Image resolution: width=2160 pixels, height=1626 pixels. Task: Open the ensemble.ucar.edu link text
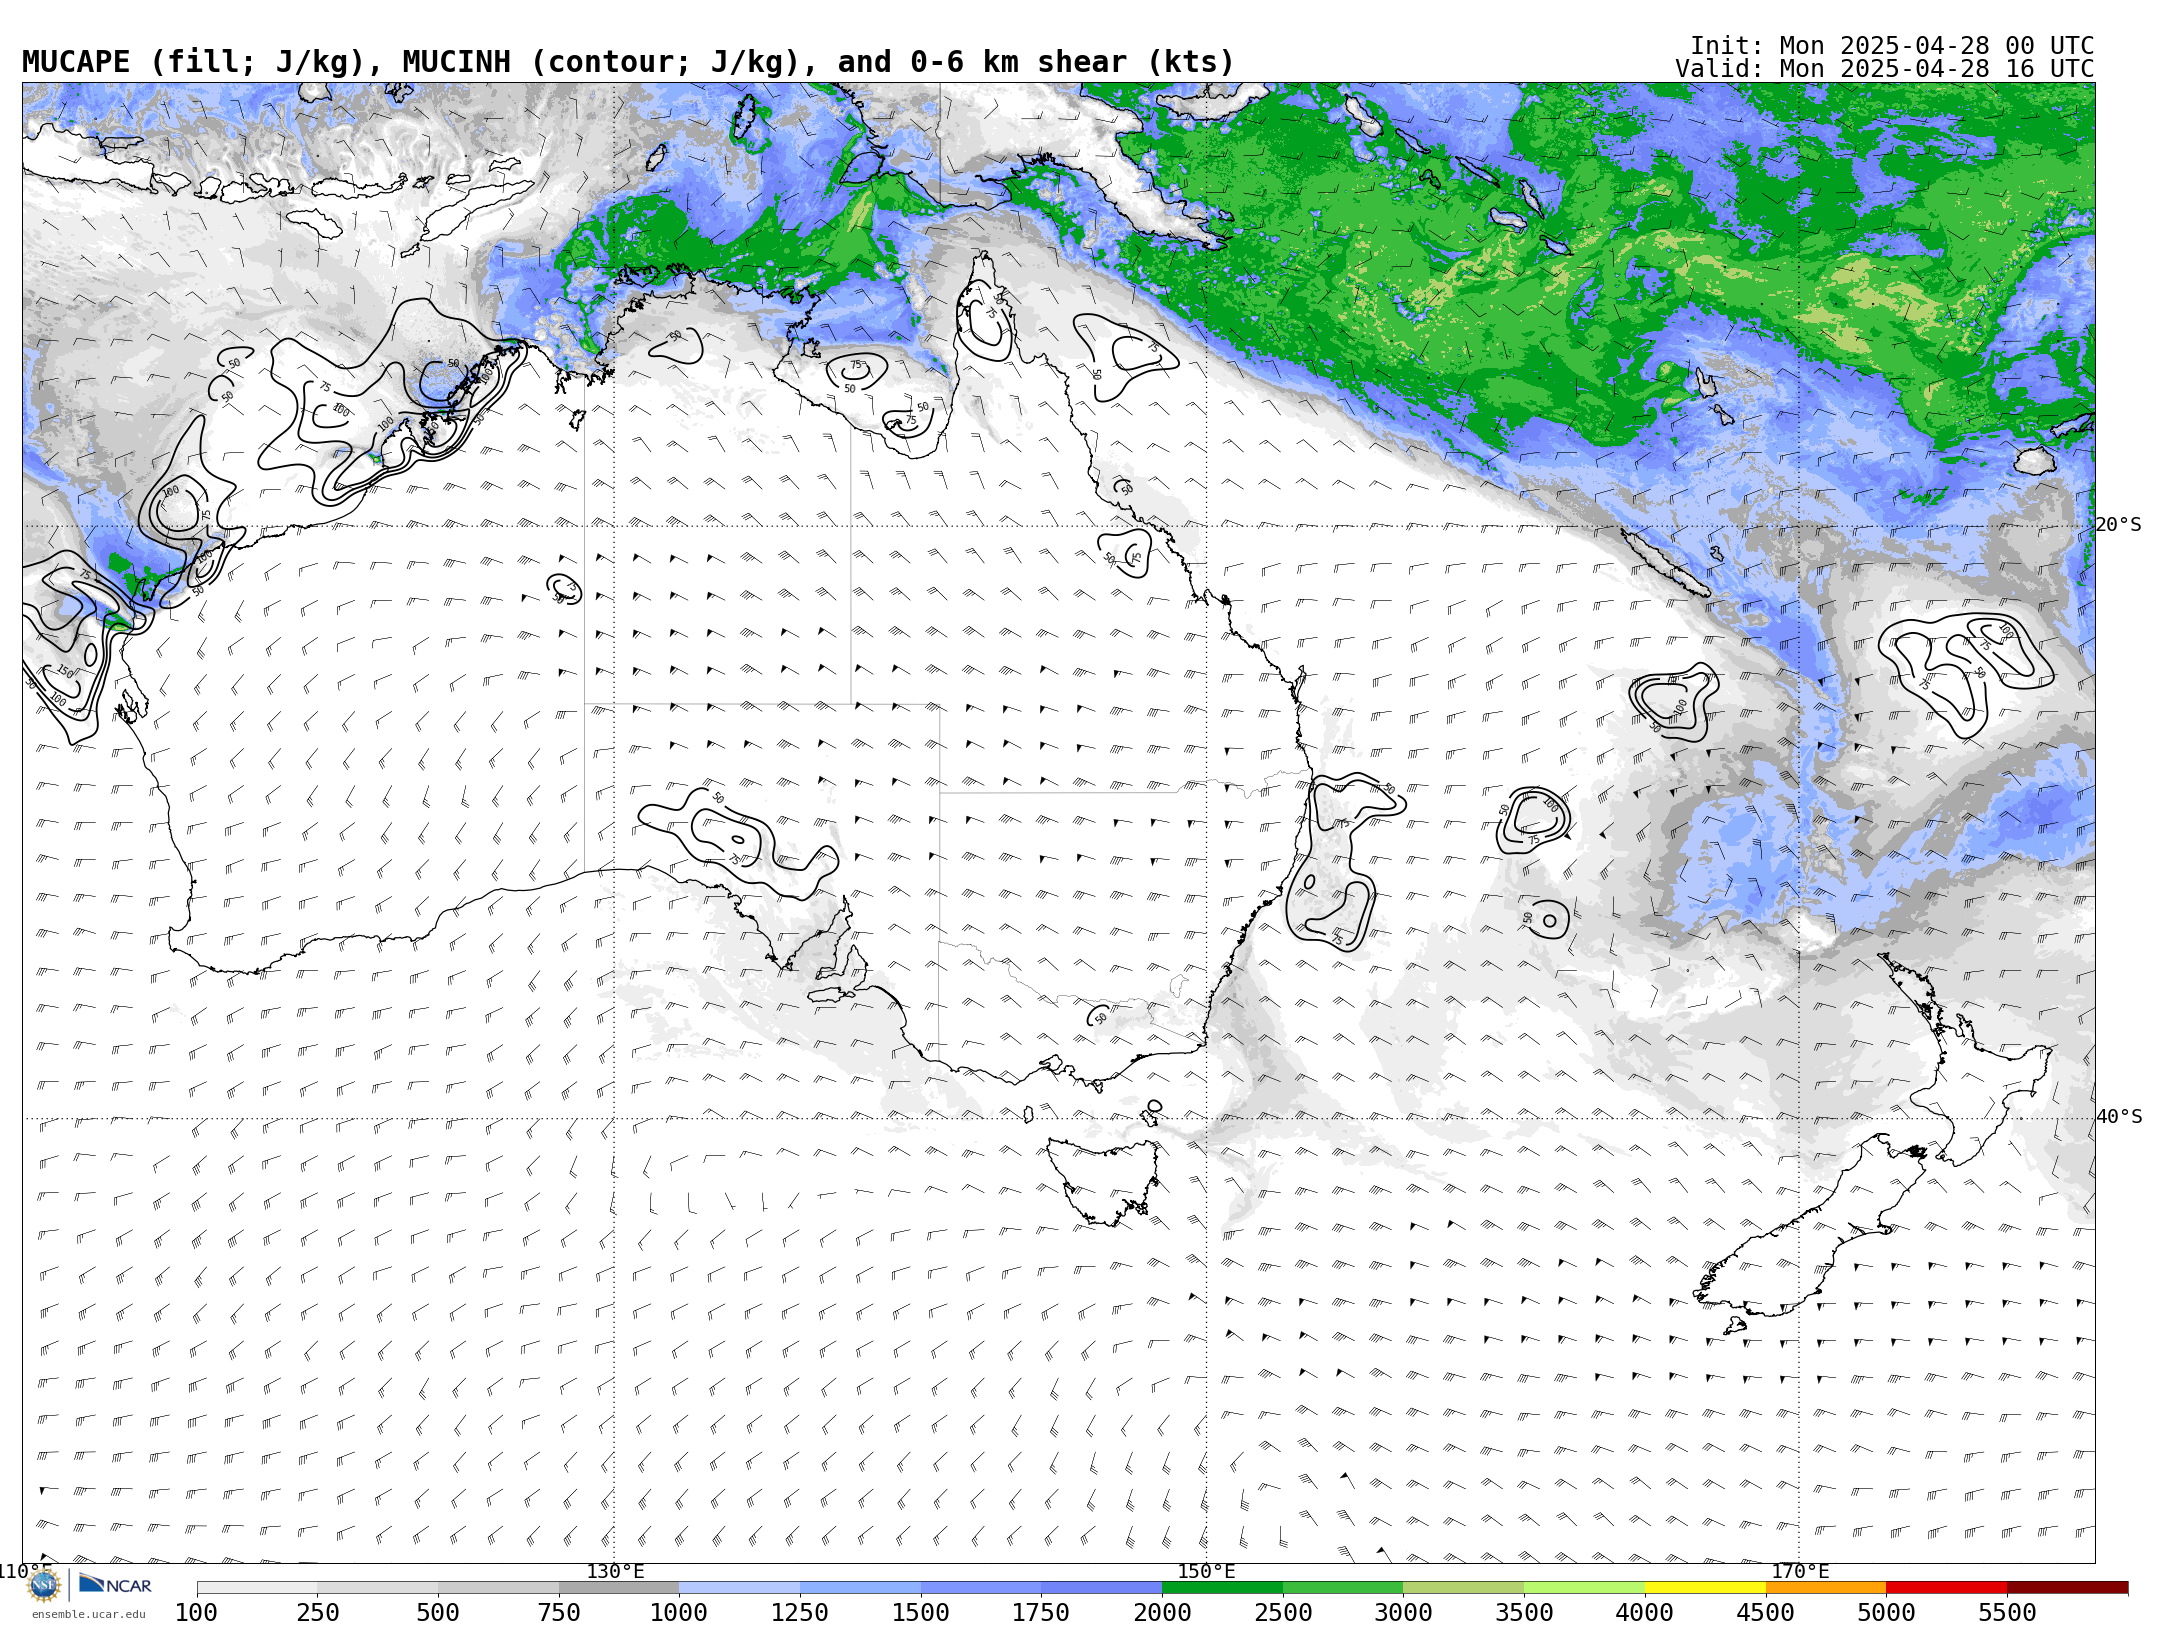pos(88,1614)
